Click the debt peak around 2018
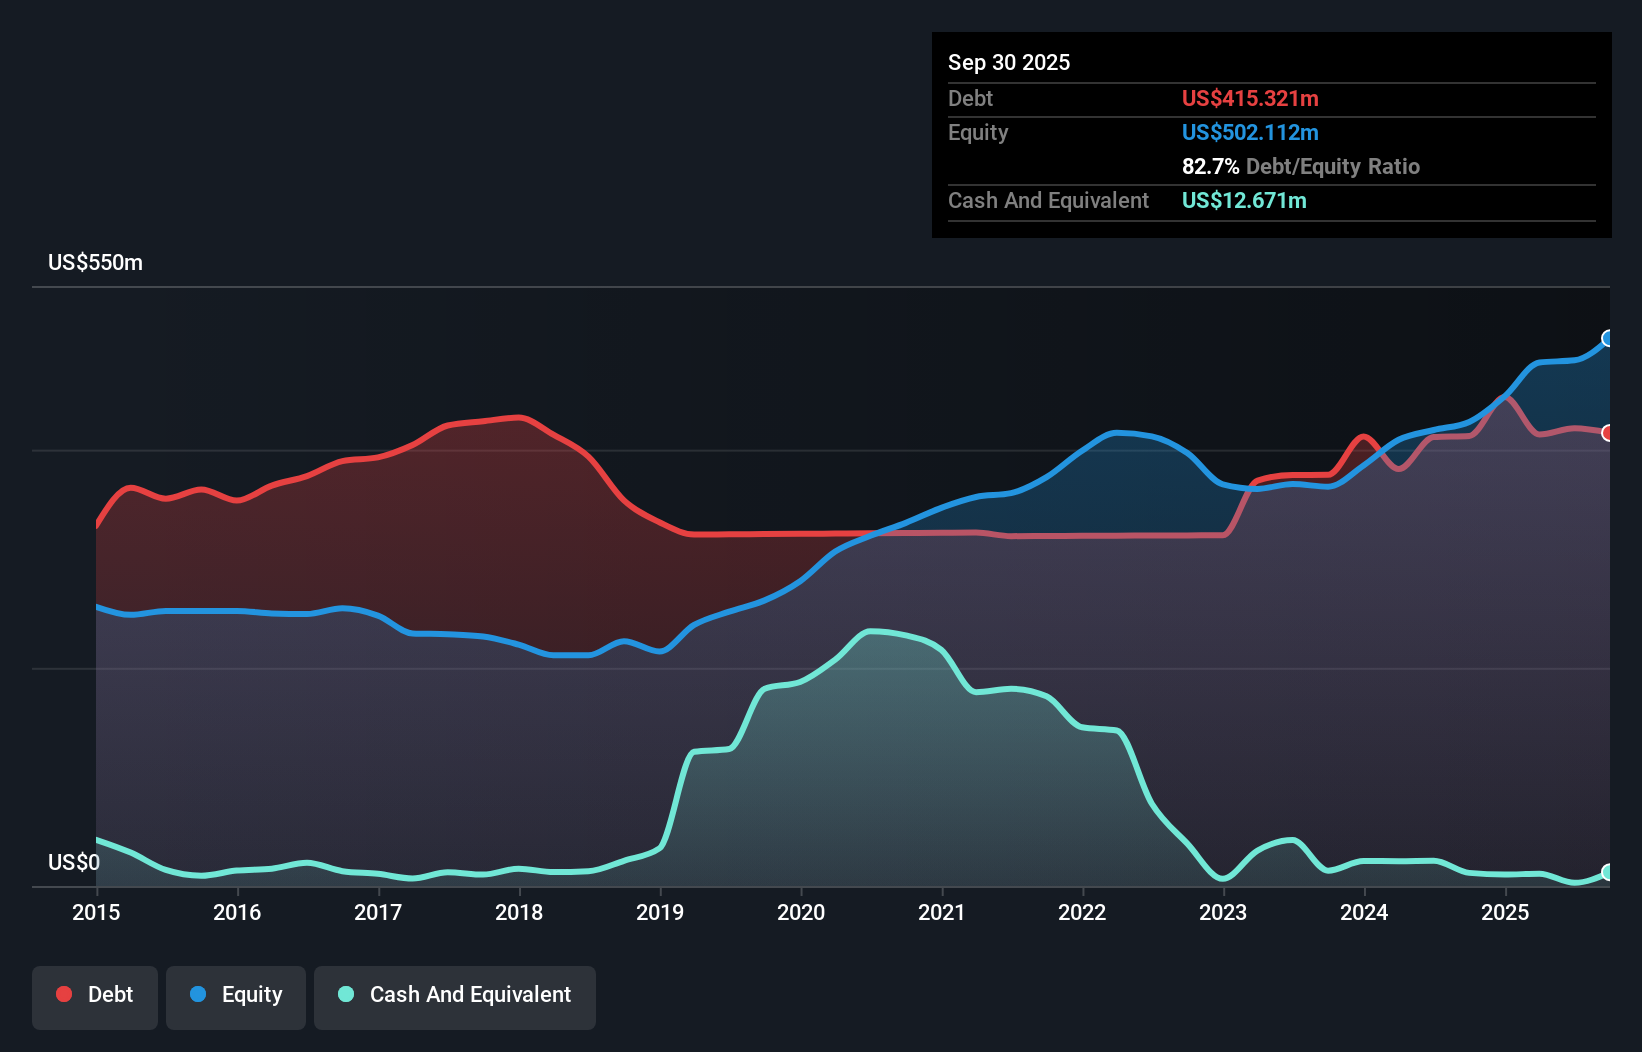Image resolution: width=1642 pixels, height=1052 pixels. pos(519,419)
